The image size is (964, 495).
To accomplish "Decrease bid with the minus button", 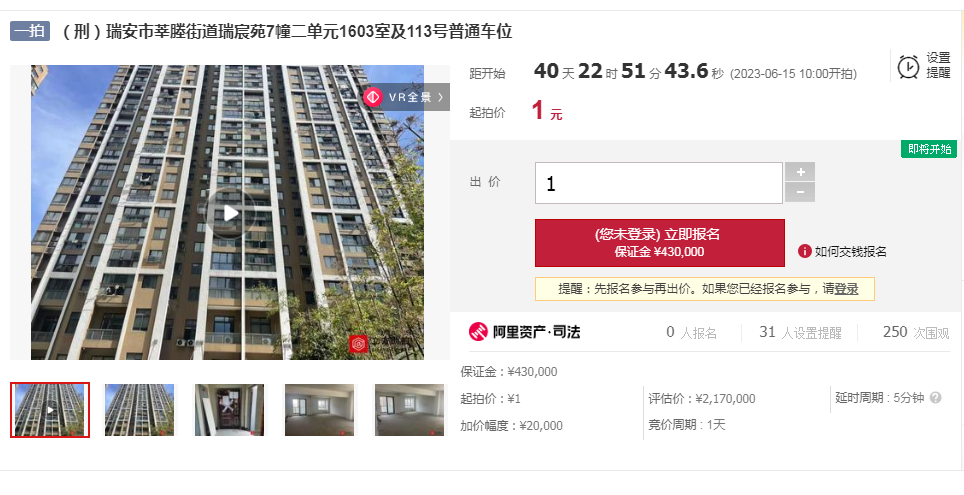I will pos(800,192).
